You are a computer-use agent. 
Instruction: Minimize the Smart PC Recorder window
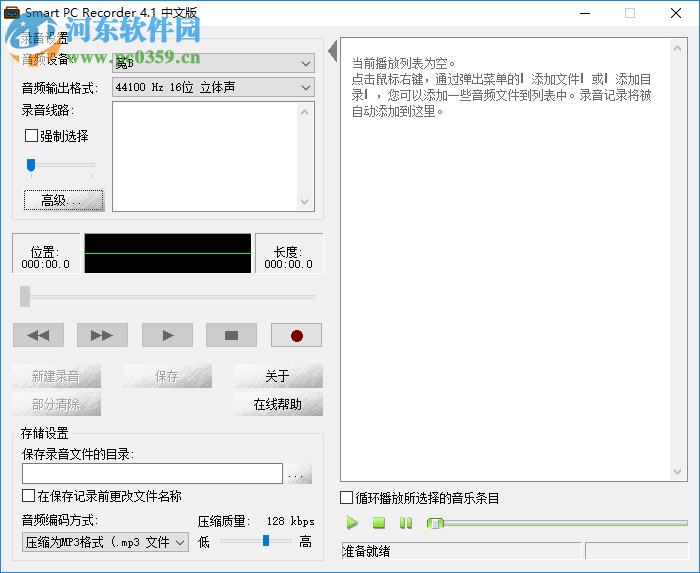[x=585, y=13]
